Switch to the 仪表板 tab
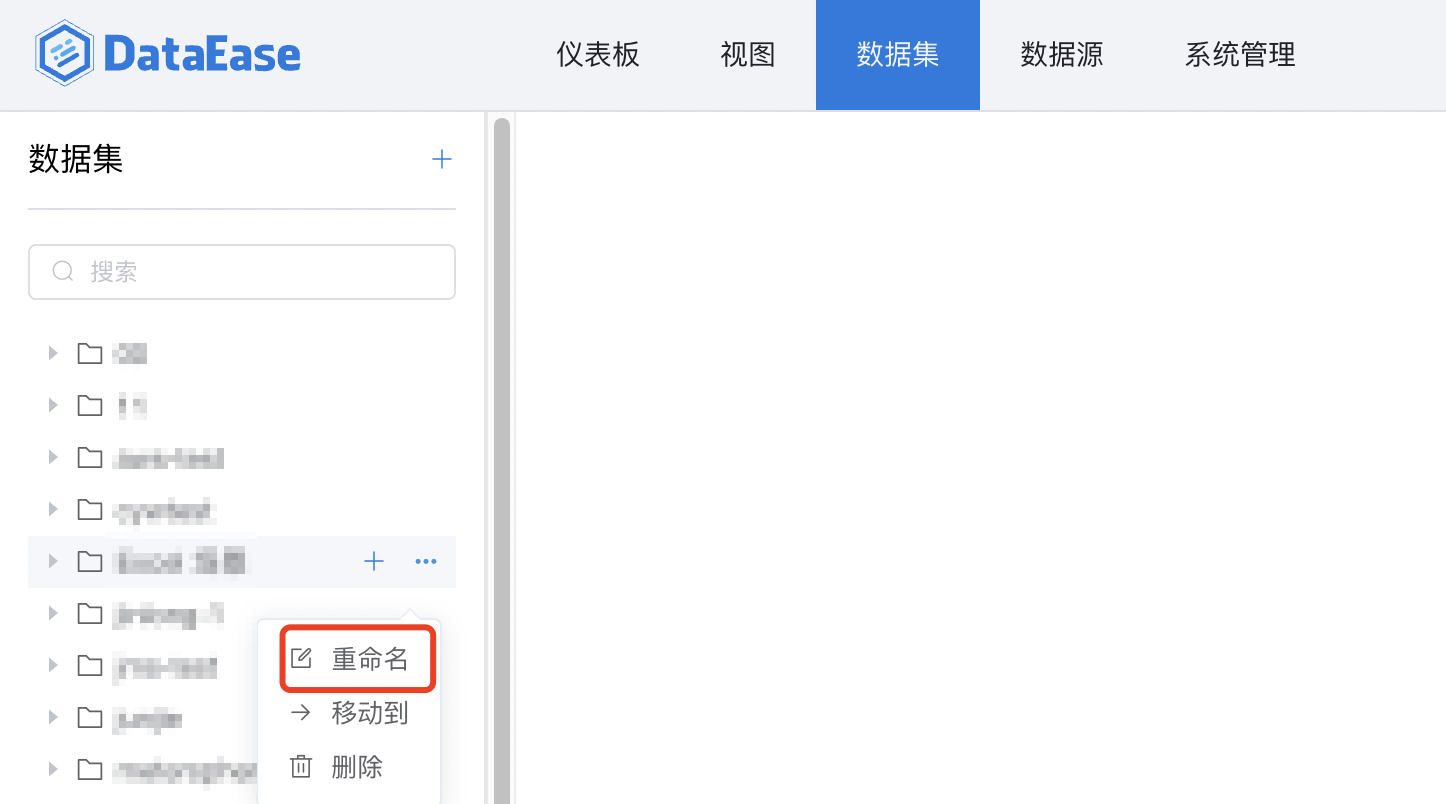Screen dimensions: 1446x804 pyautogui.click(x=597, y=55)
